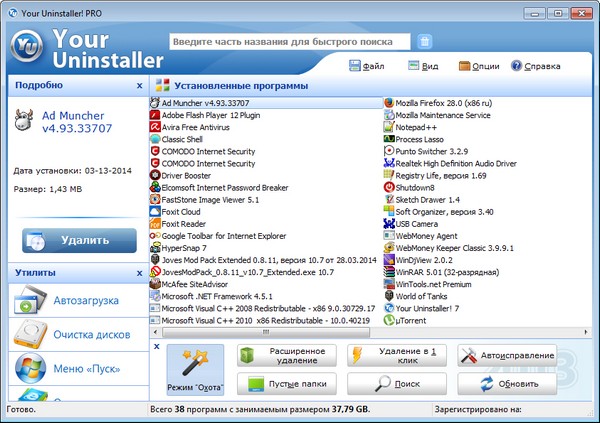Open the Файл menu
This screenshot has height=423, width=600.
pyautogui.click(x=366, y=66)
